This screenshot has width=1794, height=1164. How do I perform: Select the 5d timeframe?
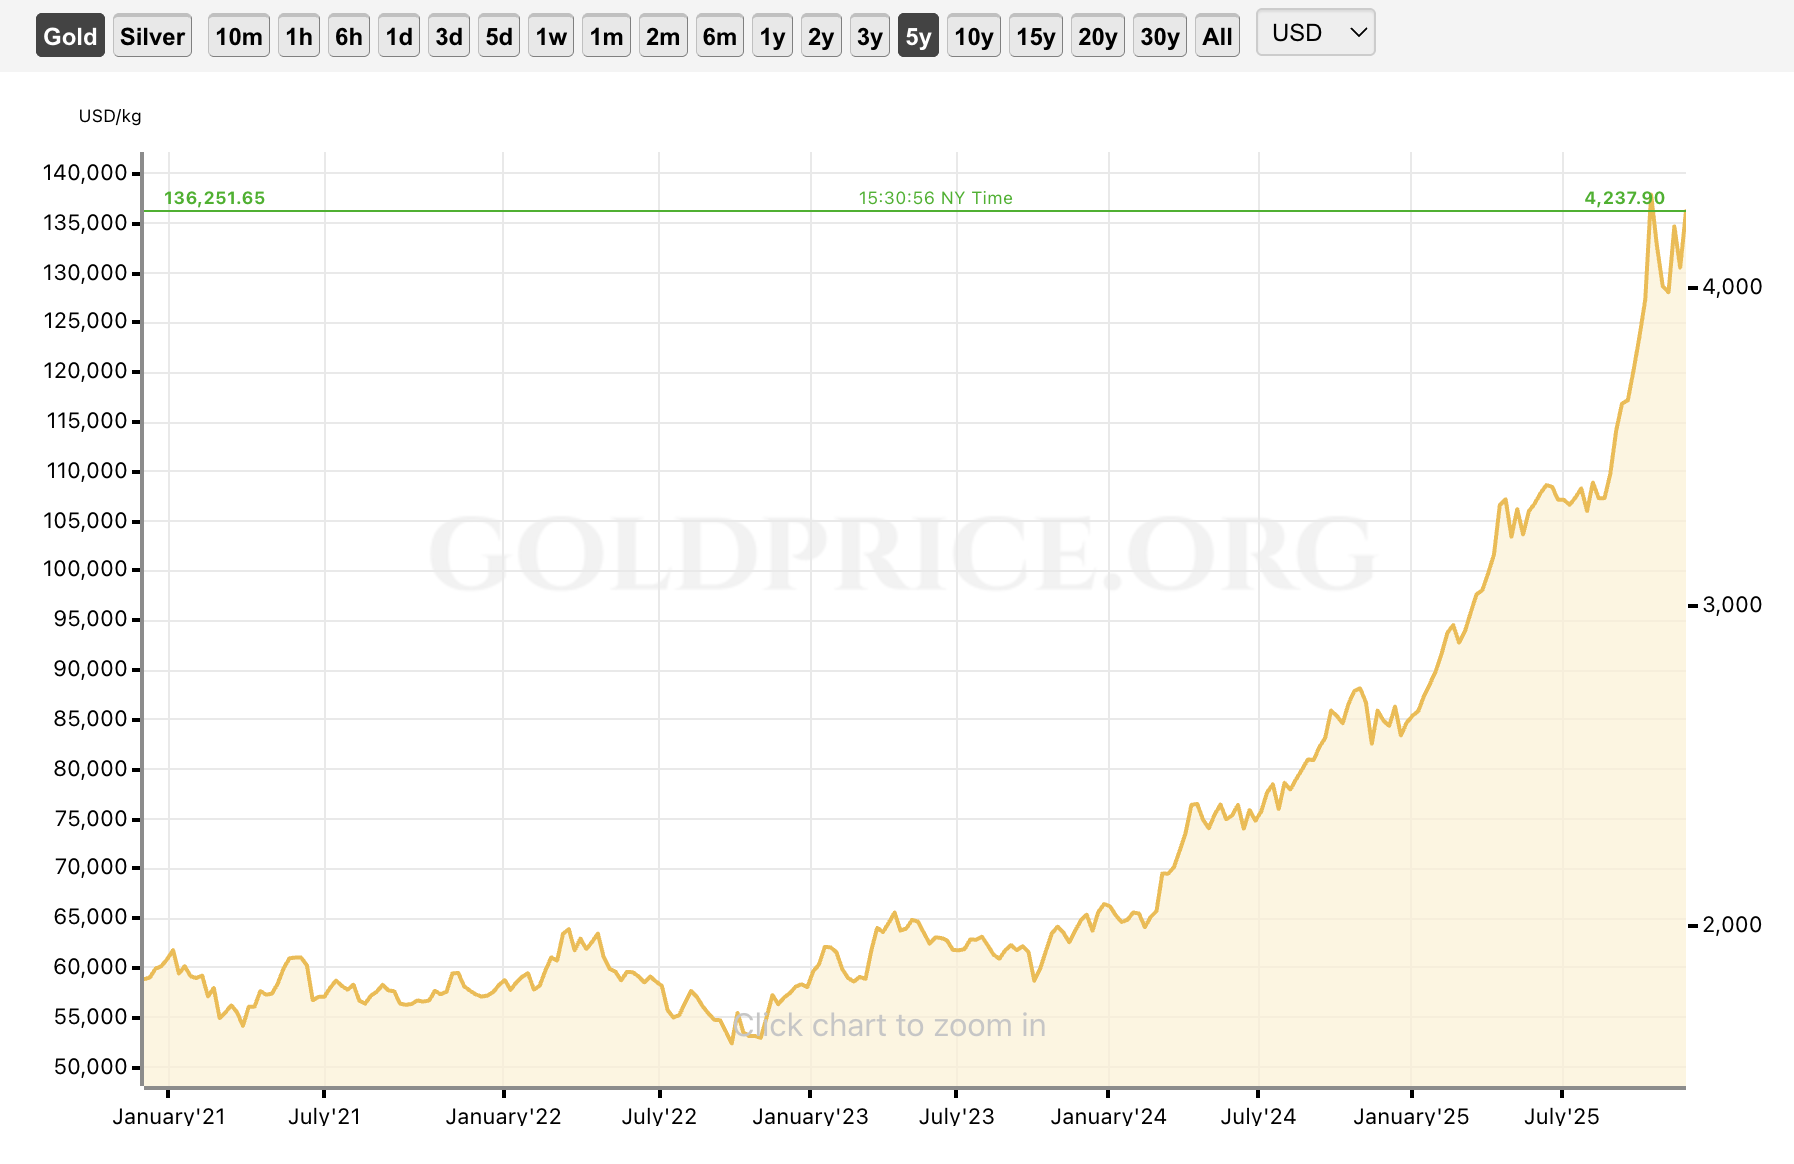pos(499,34)
